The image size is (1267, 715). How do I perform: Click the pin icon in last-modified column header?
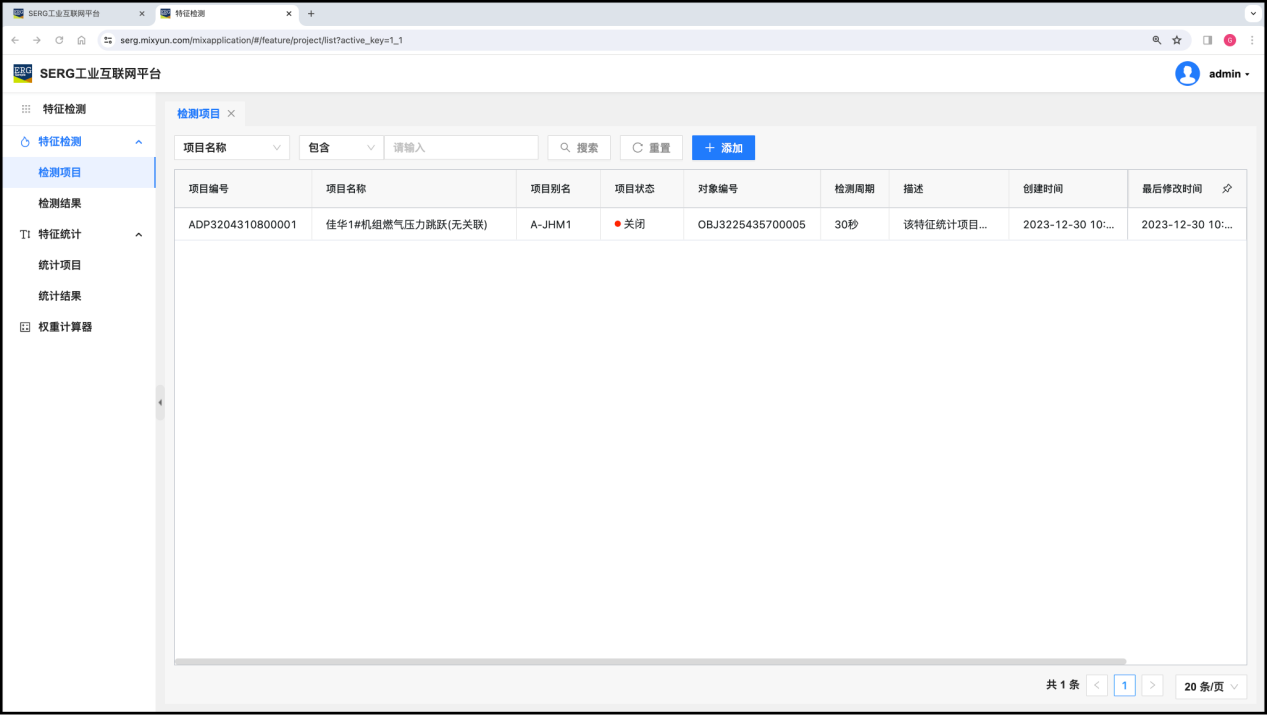(1227, 189)
